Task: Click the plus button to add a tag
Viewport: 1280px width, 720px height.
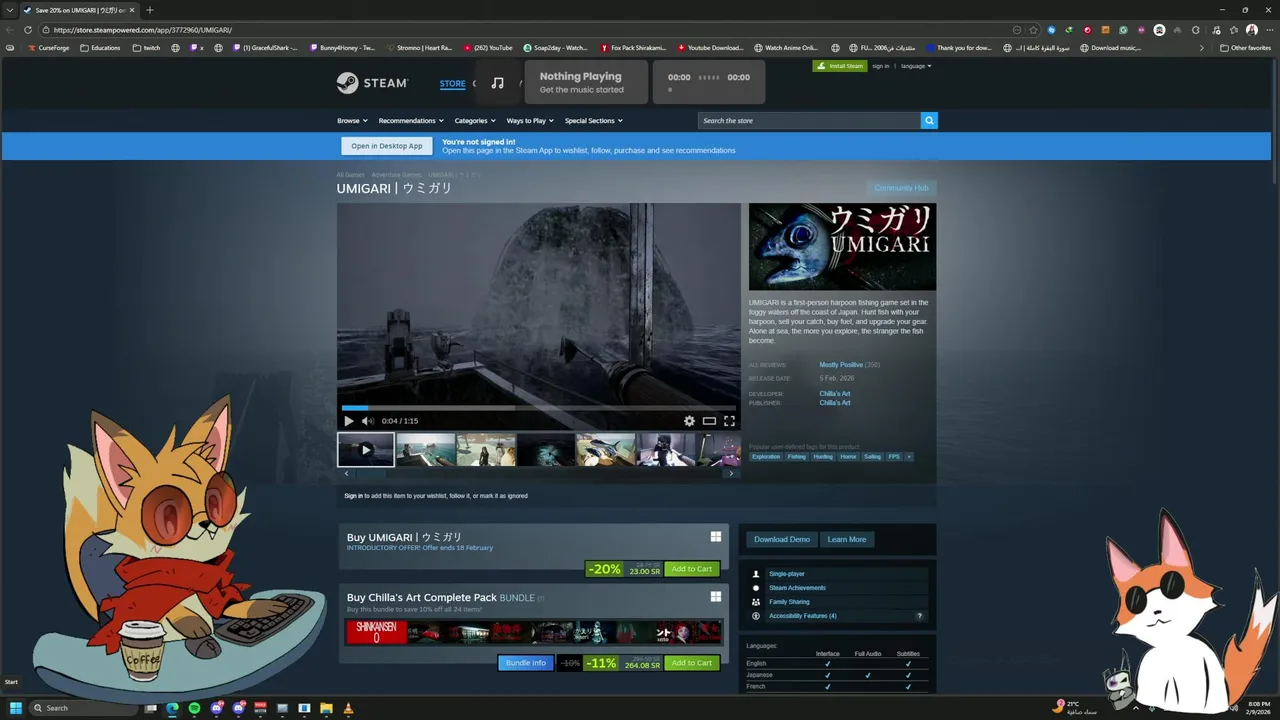Action: click(x=909, y=457)
